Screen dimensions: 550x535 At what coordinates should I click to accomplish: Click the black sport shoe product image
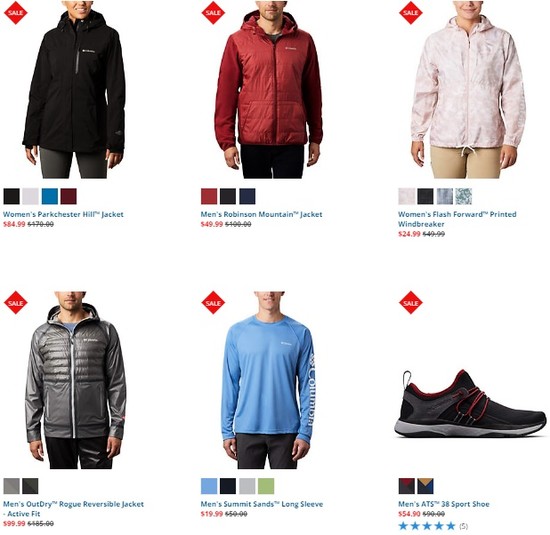pyautogui.click(x=470, y=403)
